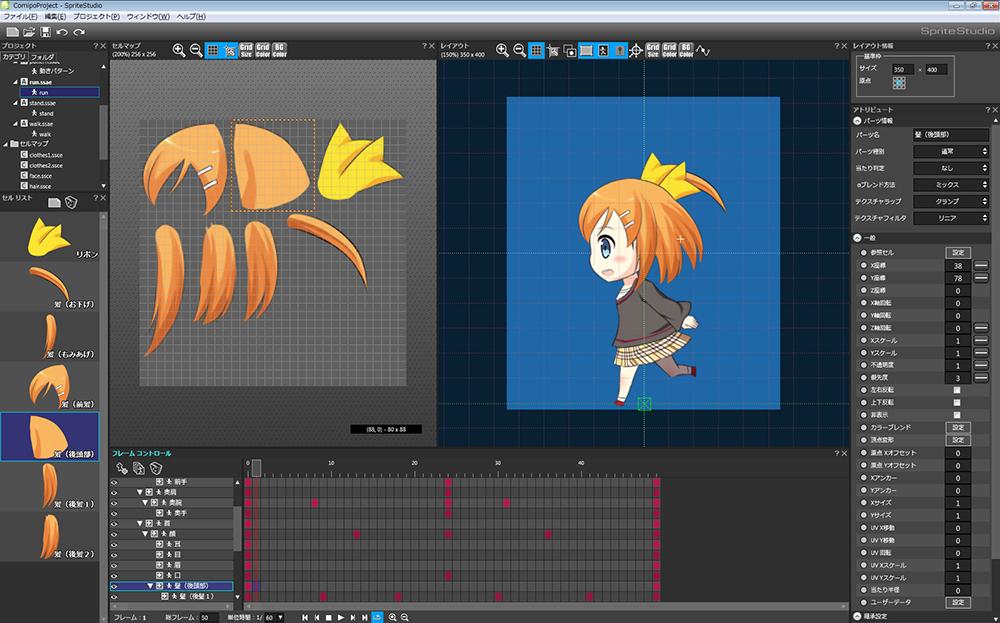The height and width of the screenshot is (623, 1000).
Task: Open the αブレンド方法 dropdown
Action: tap(950, 184)
